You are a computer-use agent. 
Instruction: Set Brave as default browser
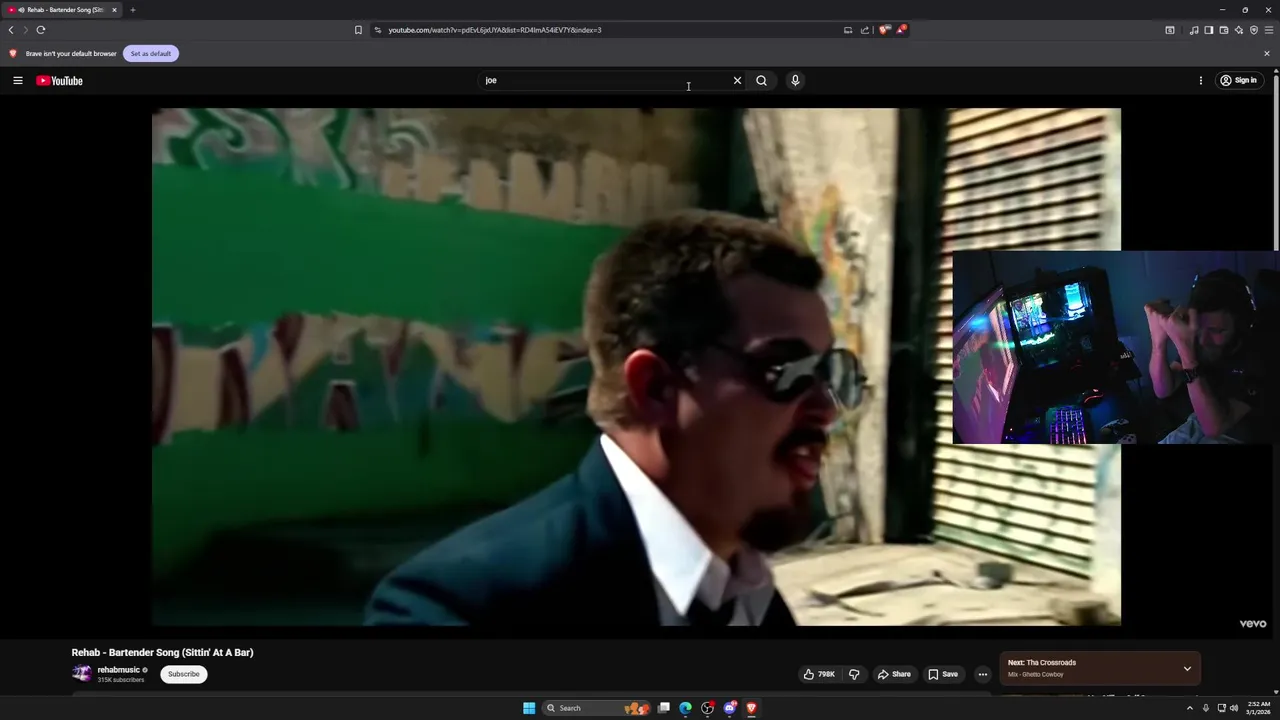pyautogui.click(x=151, y=54)
